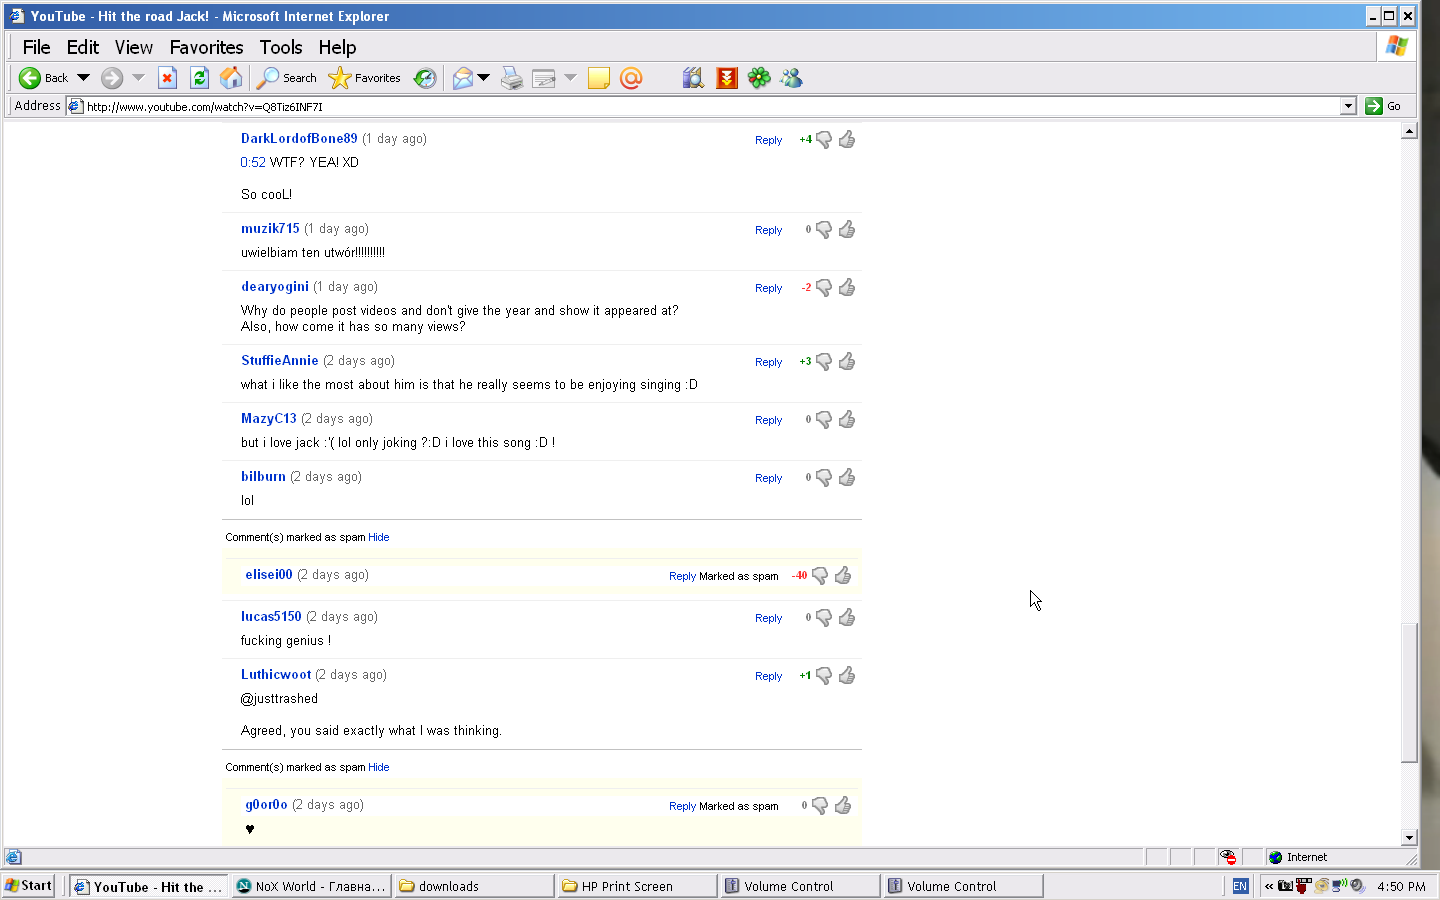The image size is (1440, 900).
Task: Open StuffieAnnie user profile link
Action: click(x=280, y=360)
